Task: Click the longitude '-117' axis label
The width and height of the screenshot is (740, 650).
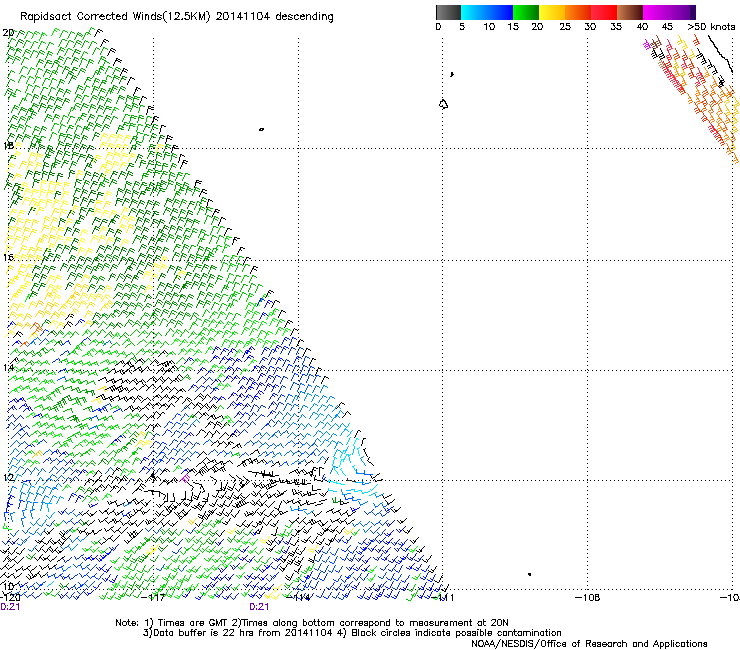Action: coord(154,598)
